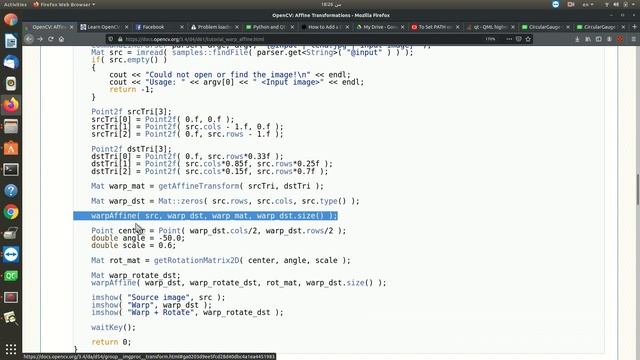Launch LibreOffice Writer from the dock
Image resolution: width=640 pixels, height=360 pixels.
coord(11,41)
